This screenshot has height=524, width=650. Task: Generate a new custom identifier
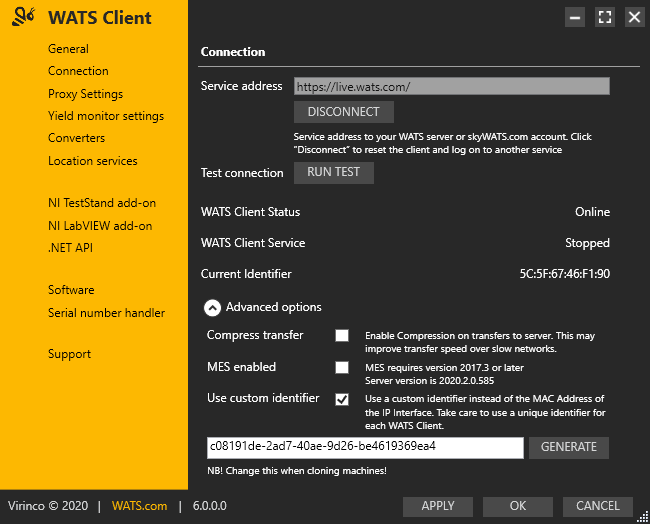(x=569, y=447)
